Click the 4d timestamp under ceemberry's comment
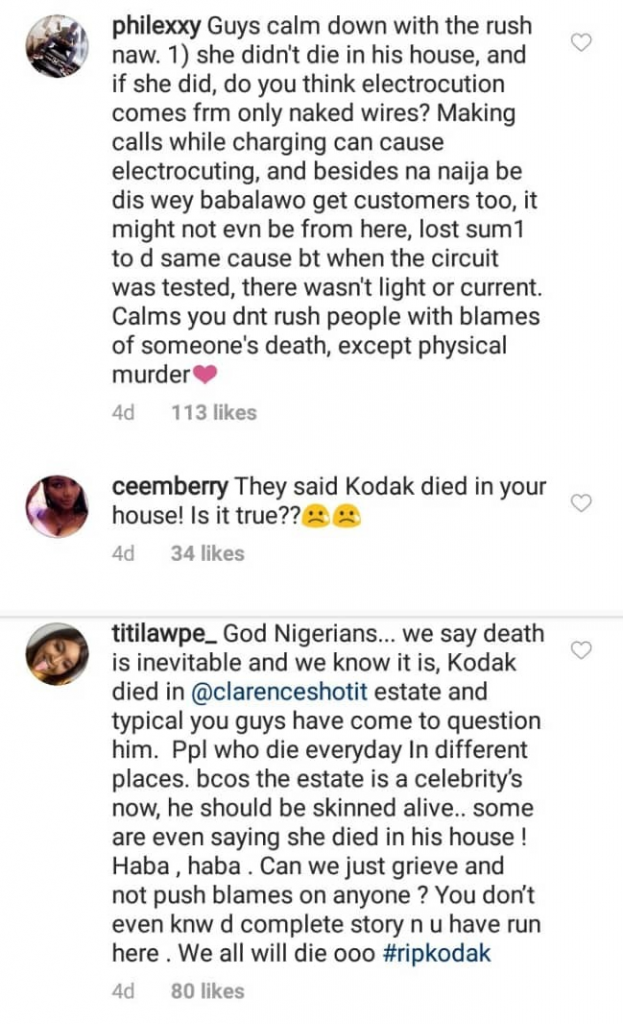 point(123,552)
